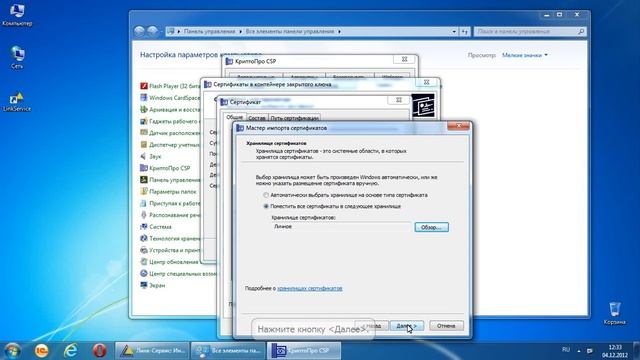
Task: Open Центр обновления Windows item
Action: pyautogui.click(x=170, y=262)
